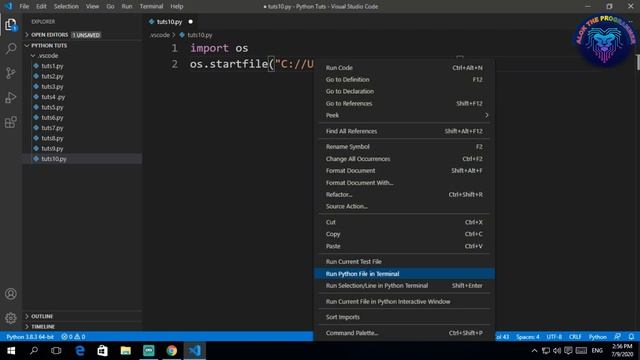Select the tuts10.py editor tab
The width and height of the screenshot is (640, 360).
pyautogui.click(x=171, y=22)
